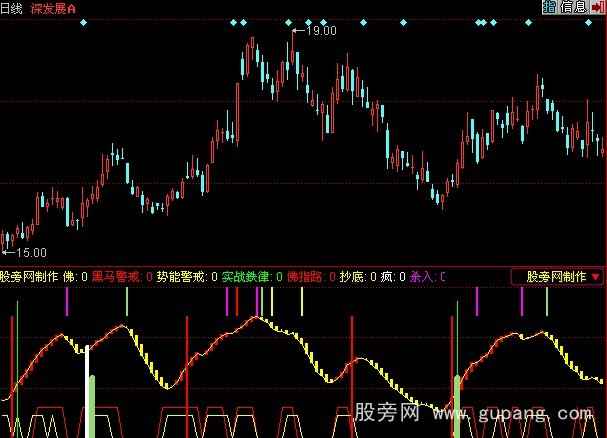Click the leftmost cyan diamond info marker
The image size is (607, 438).
click(83, 21)
